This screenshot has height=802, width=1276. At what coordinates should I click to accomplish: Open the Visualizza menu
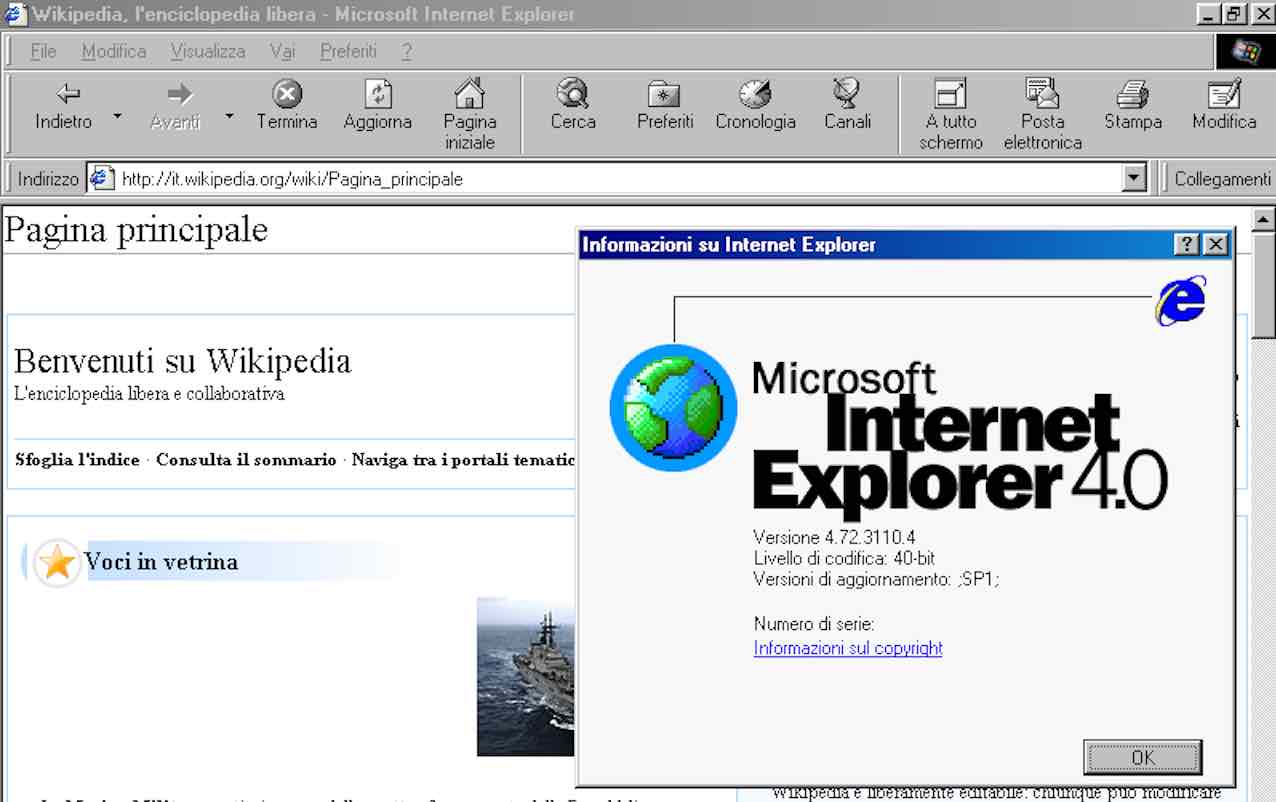tap(208, 51)
